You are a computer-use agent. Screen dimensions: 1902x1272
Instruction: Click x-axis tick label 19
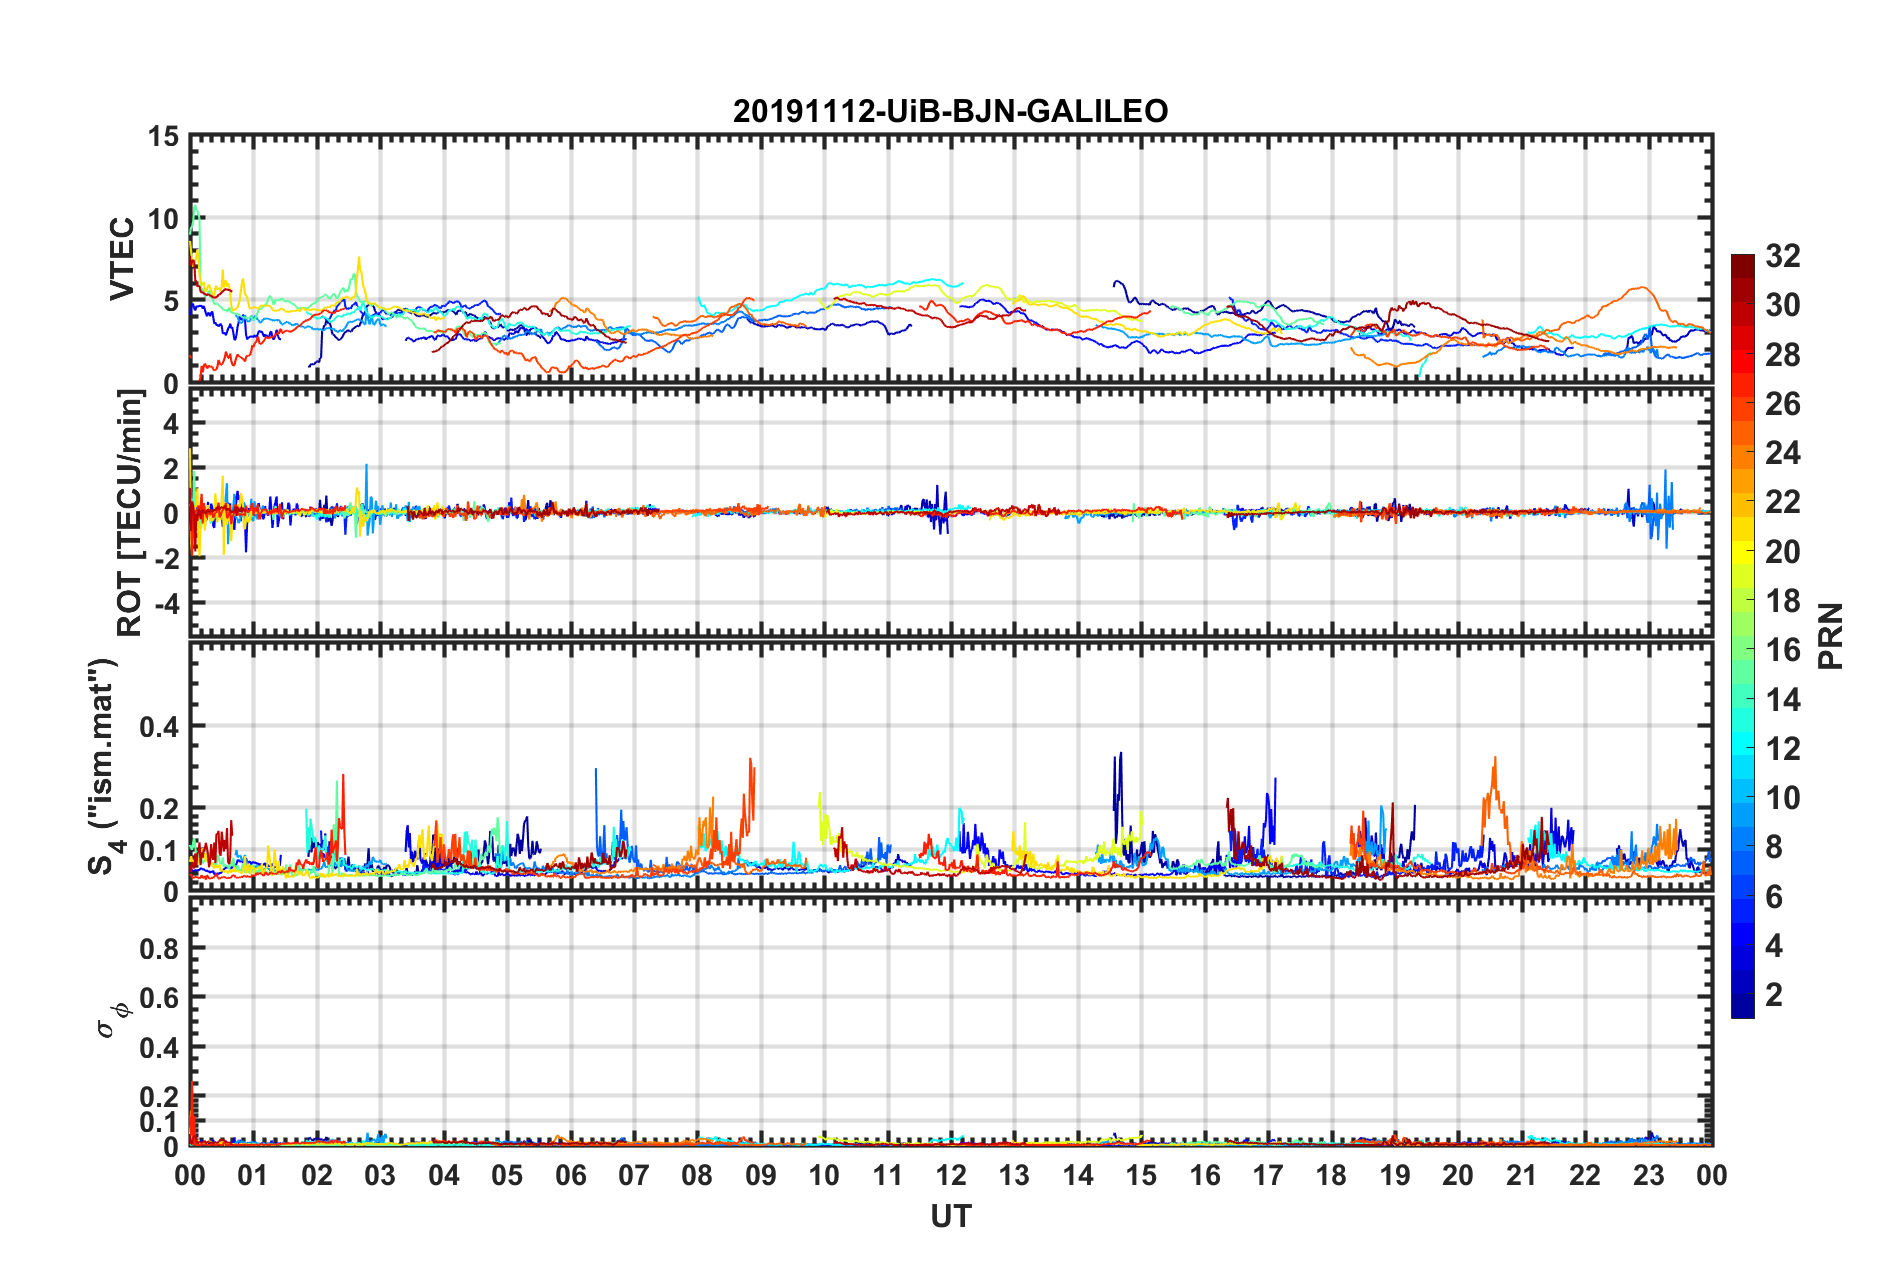[x=1395, y=1175]
